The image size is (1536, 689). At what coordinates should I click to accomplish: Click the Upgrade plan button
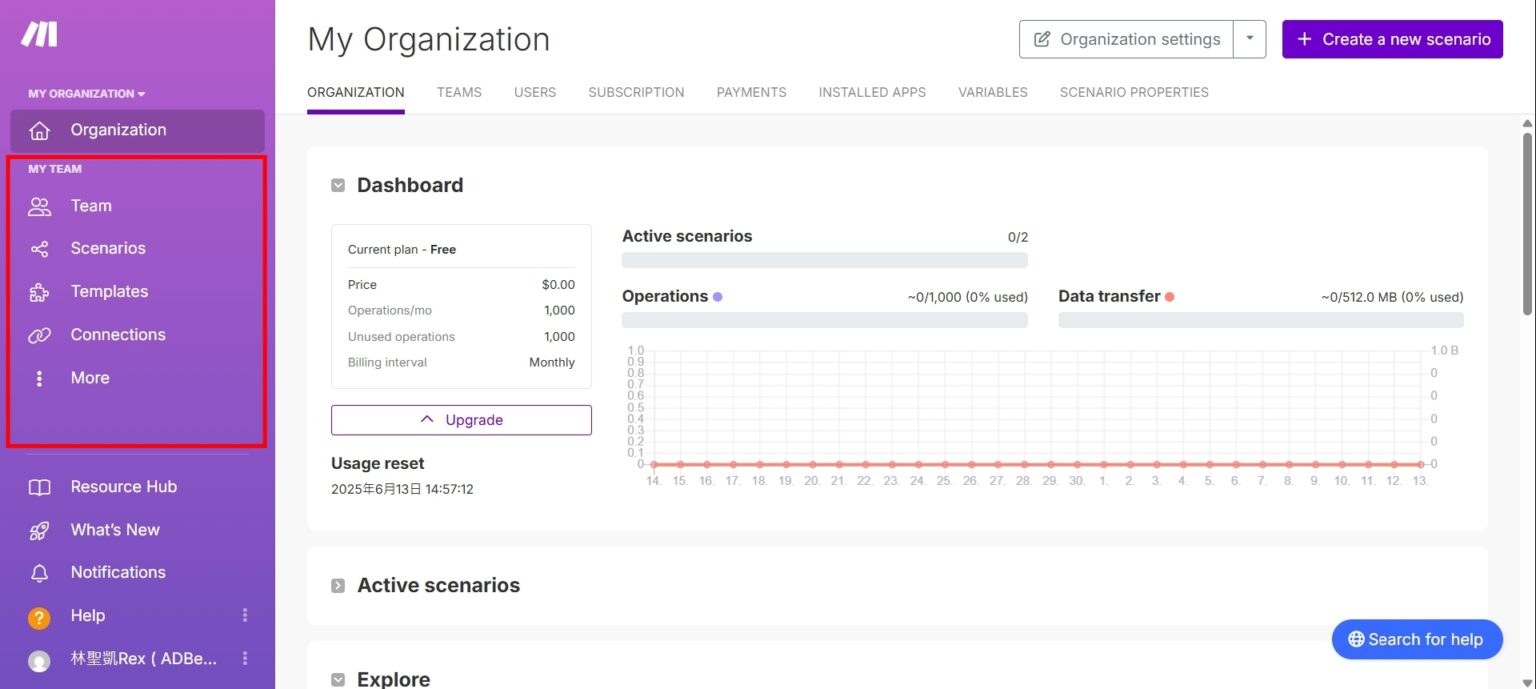pyautogui.click(x=461, y=420)
